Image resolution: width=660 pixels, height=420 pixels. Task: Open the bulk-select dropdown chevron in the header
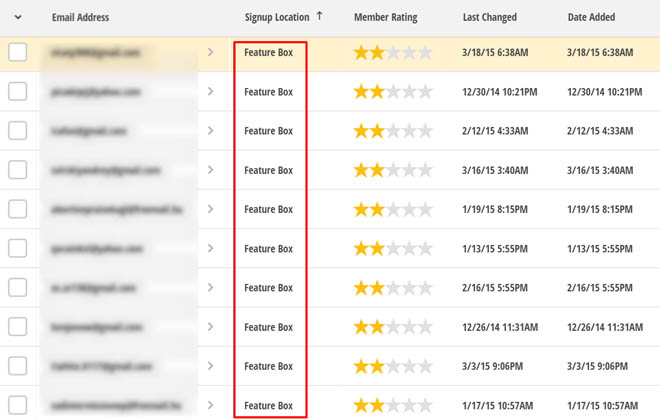click(18, 17)
